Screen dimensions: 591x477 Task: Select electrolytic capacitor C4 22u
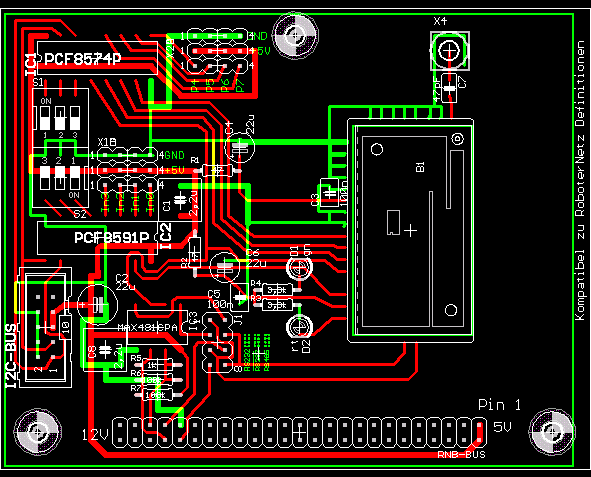(239, 147)
